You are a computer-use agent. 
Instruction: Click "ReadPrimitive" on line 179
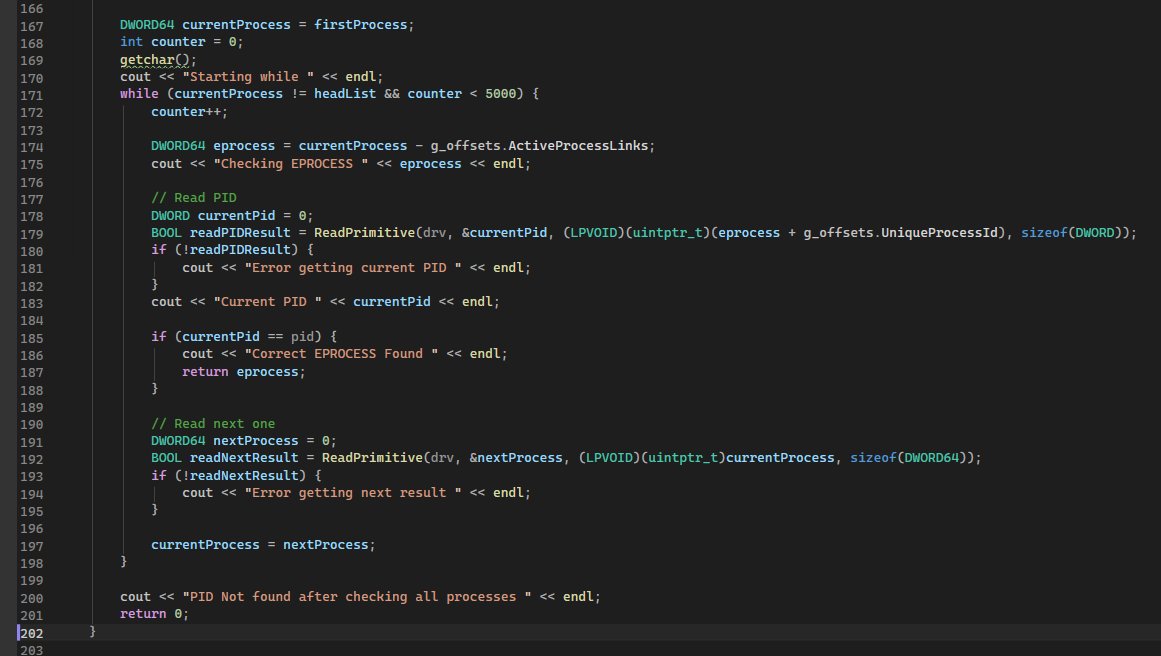pos(364,232)
